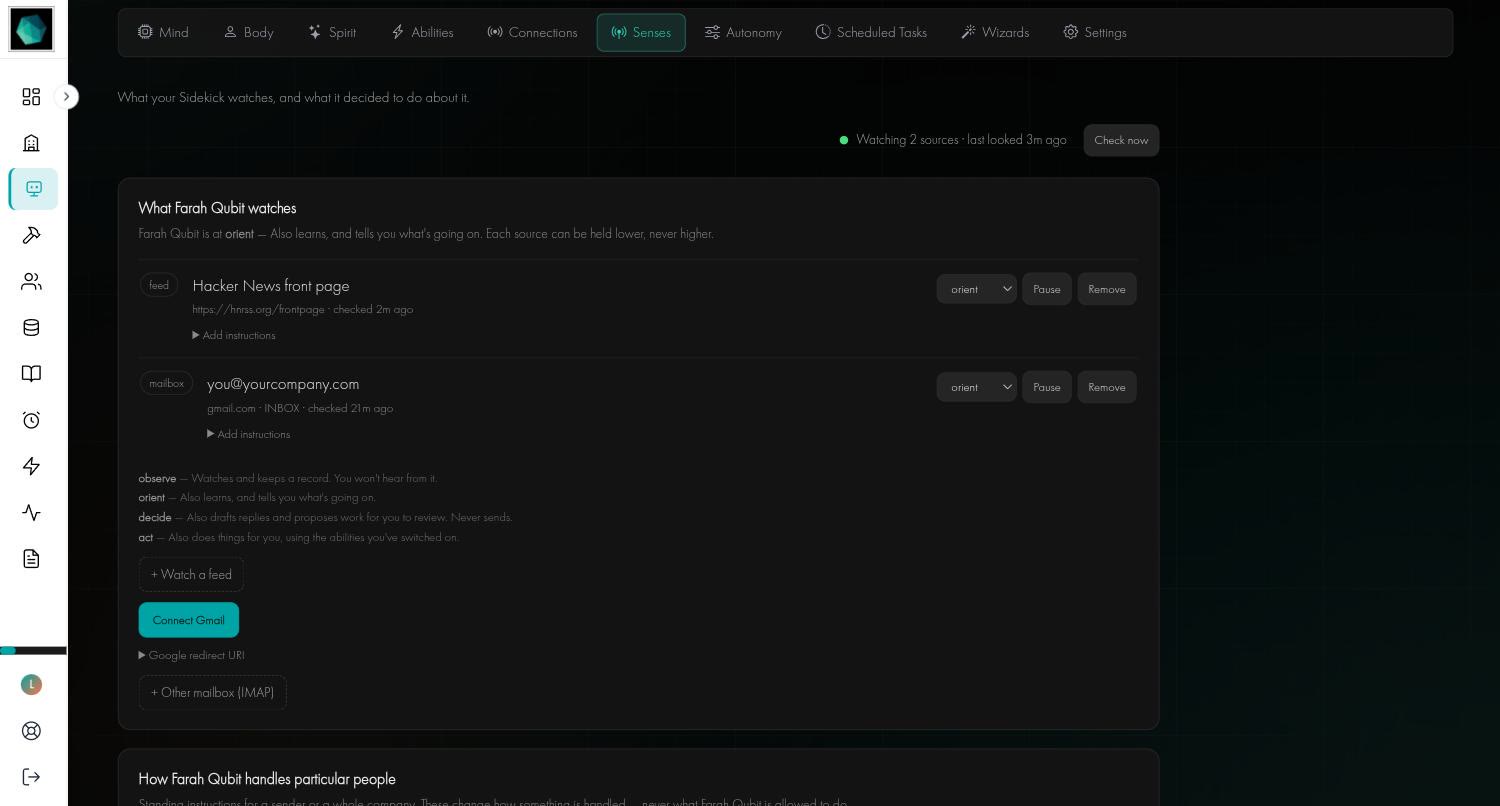The width and height of the screenshot is (1500, 806).
Task: Open the alarm clock icon in sidebar
Action: click(x=31, y=420)
